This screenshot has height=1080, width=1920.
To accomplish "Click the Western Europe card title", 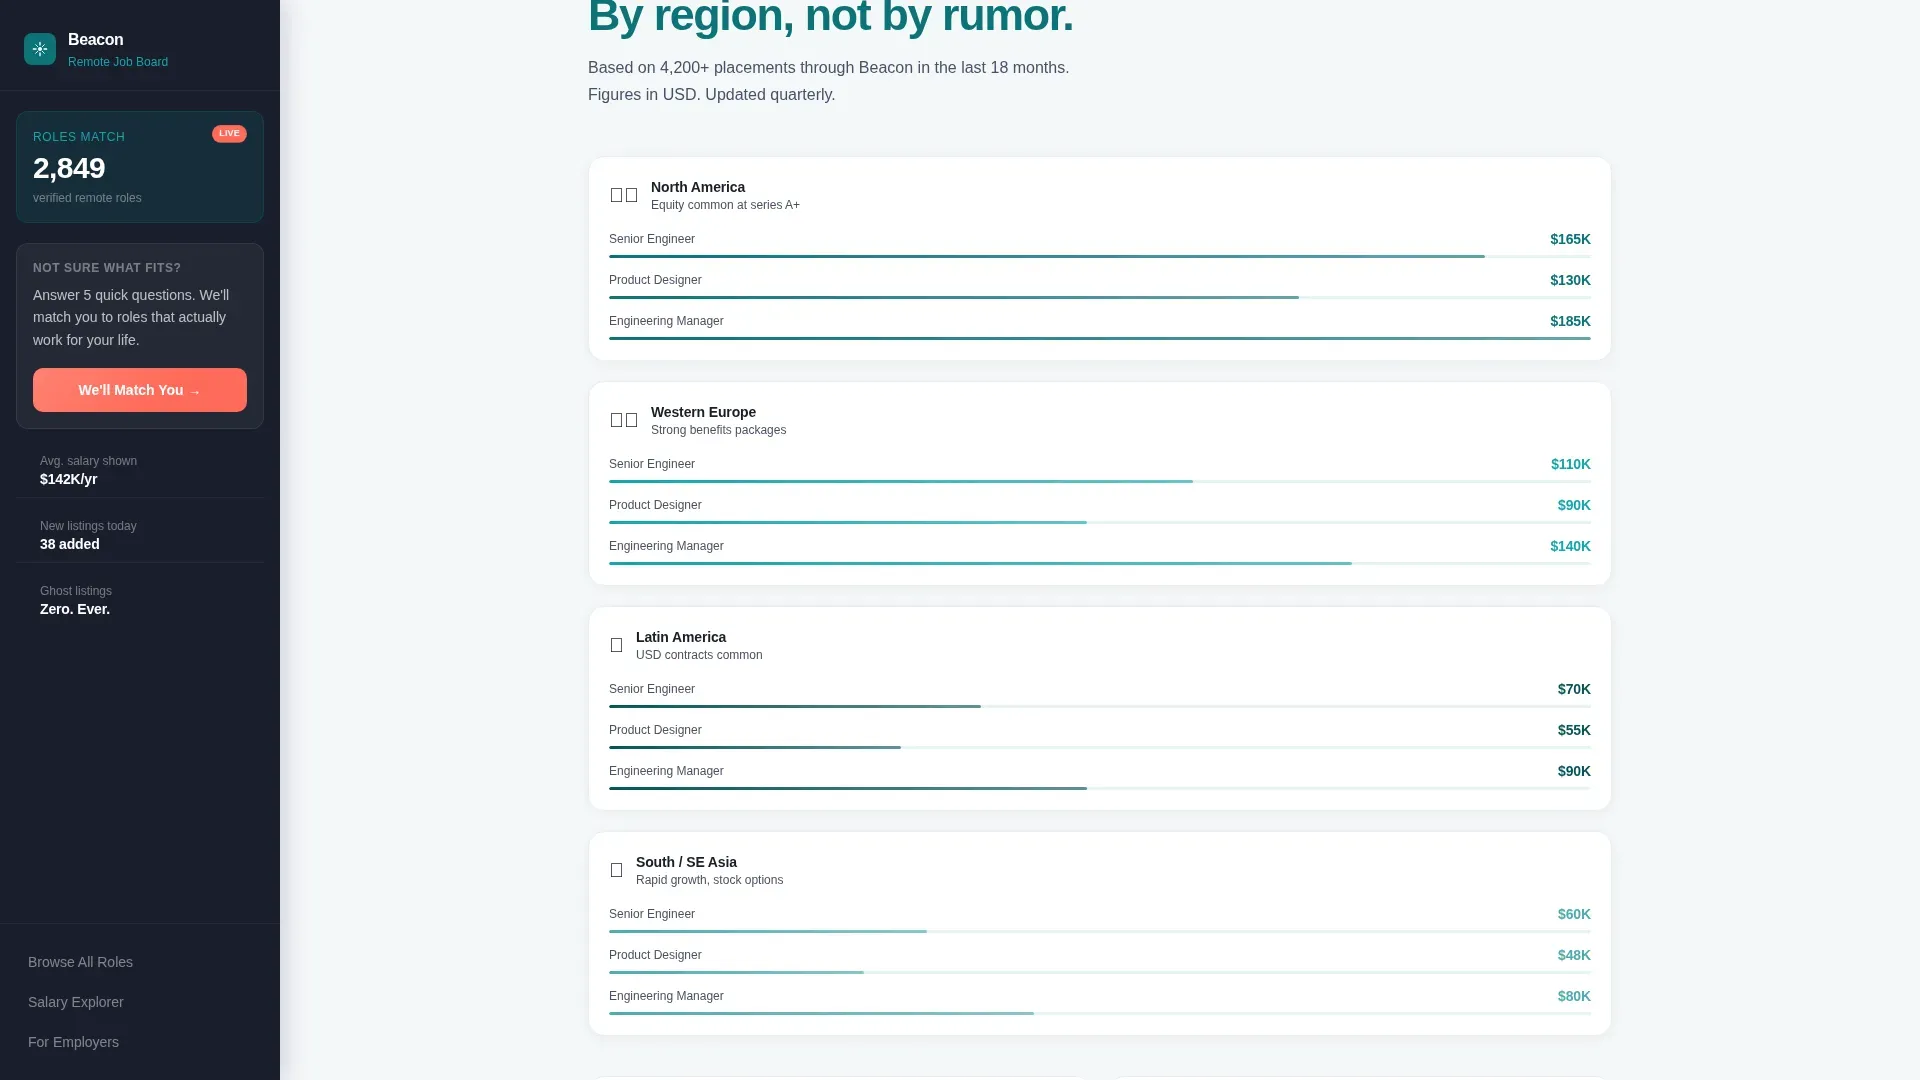I will point(703,412).
